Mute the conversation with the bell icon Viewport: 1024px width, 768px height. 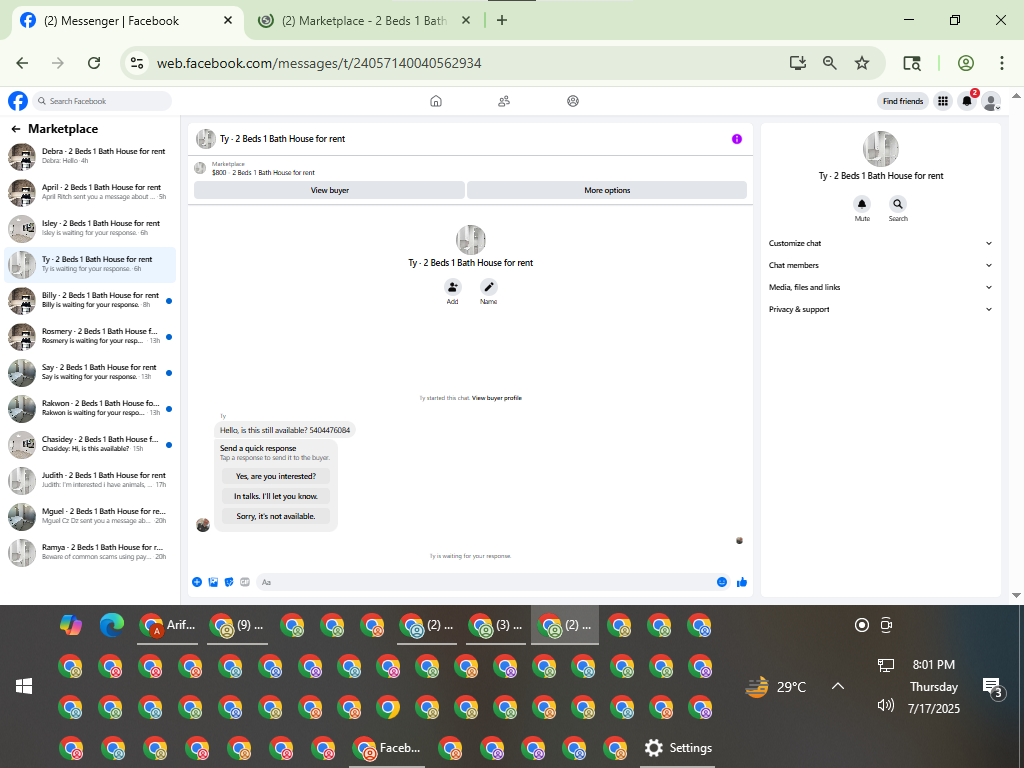pos(862,204)
